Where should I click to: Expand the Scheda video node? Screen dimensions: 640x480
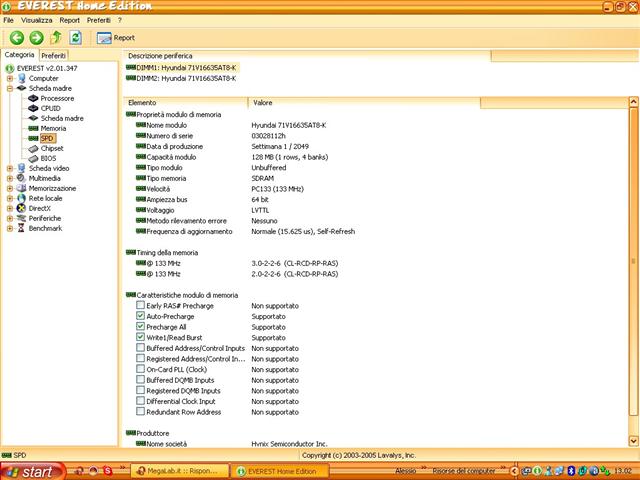[10, 168]
